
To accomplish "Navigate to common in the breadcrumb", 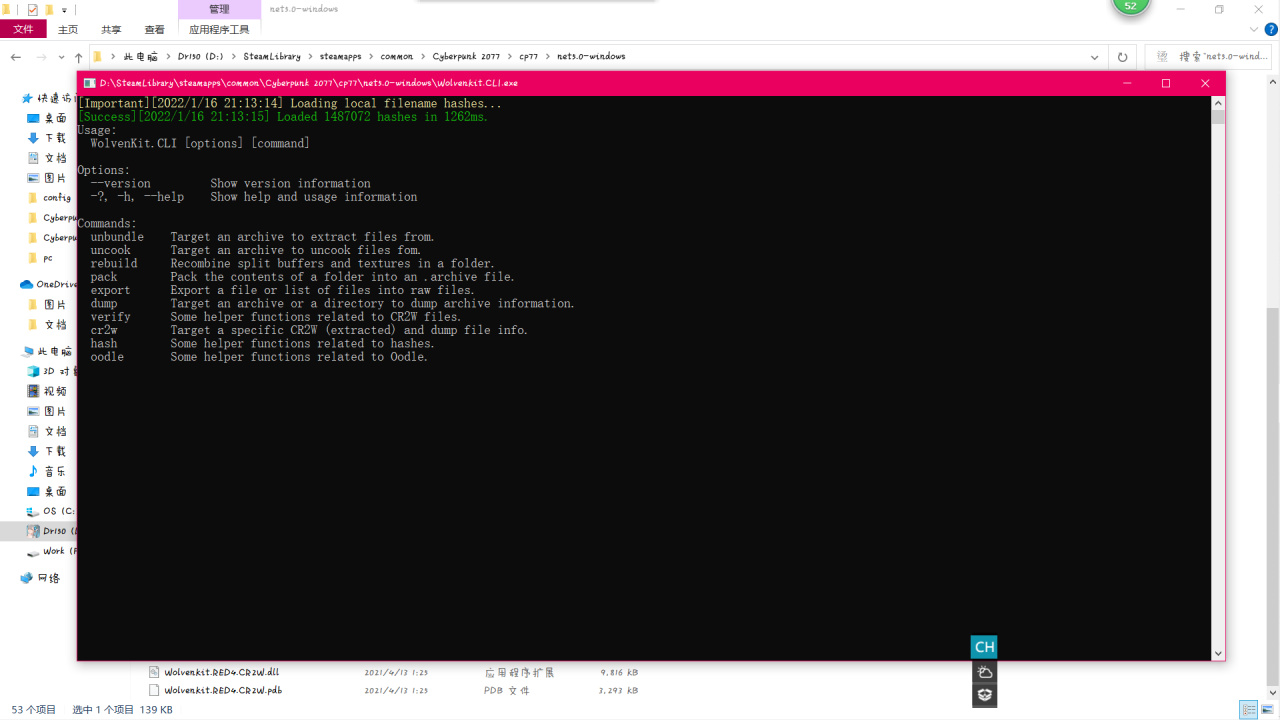I will 397,57.
